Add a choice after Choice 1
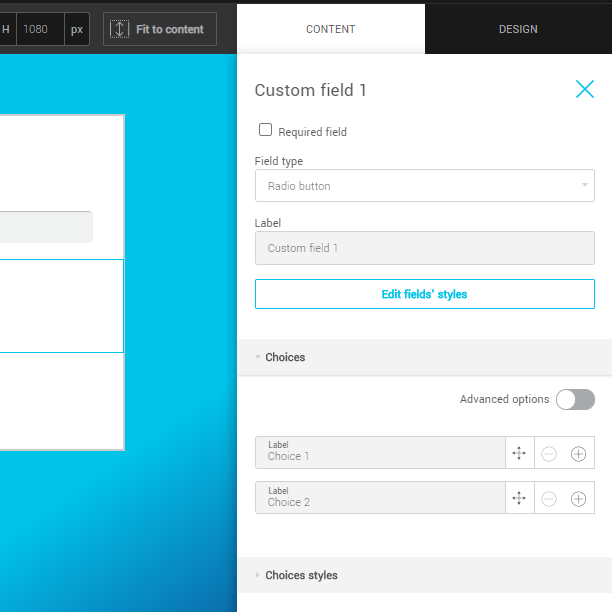The width and height of the screenshot is (612, 612). [x=578, y=453]
